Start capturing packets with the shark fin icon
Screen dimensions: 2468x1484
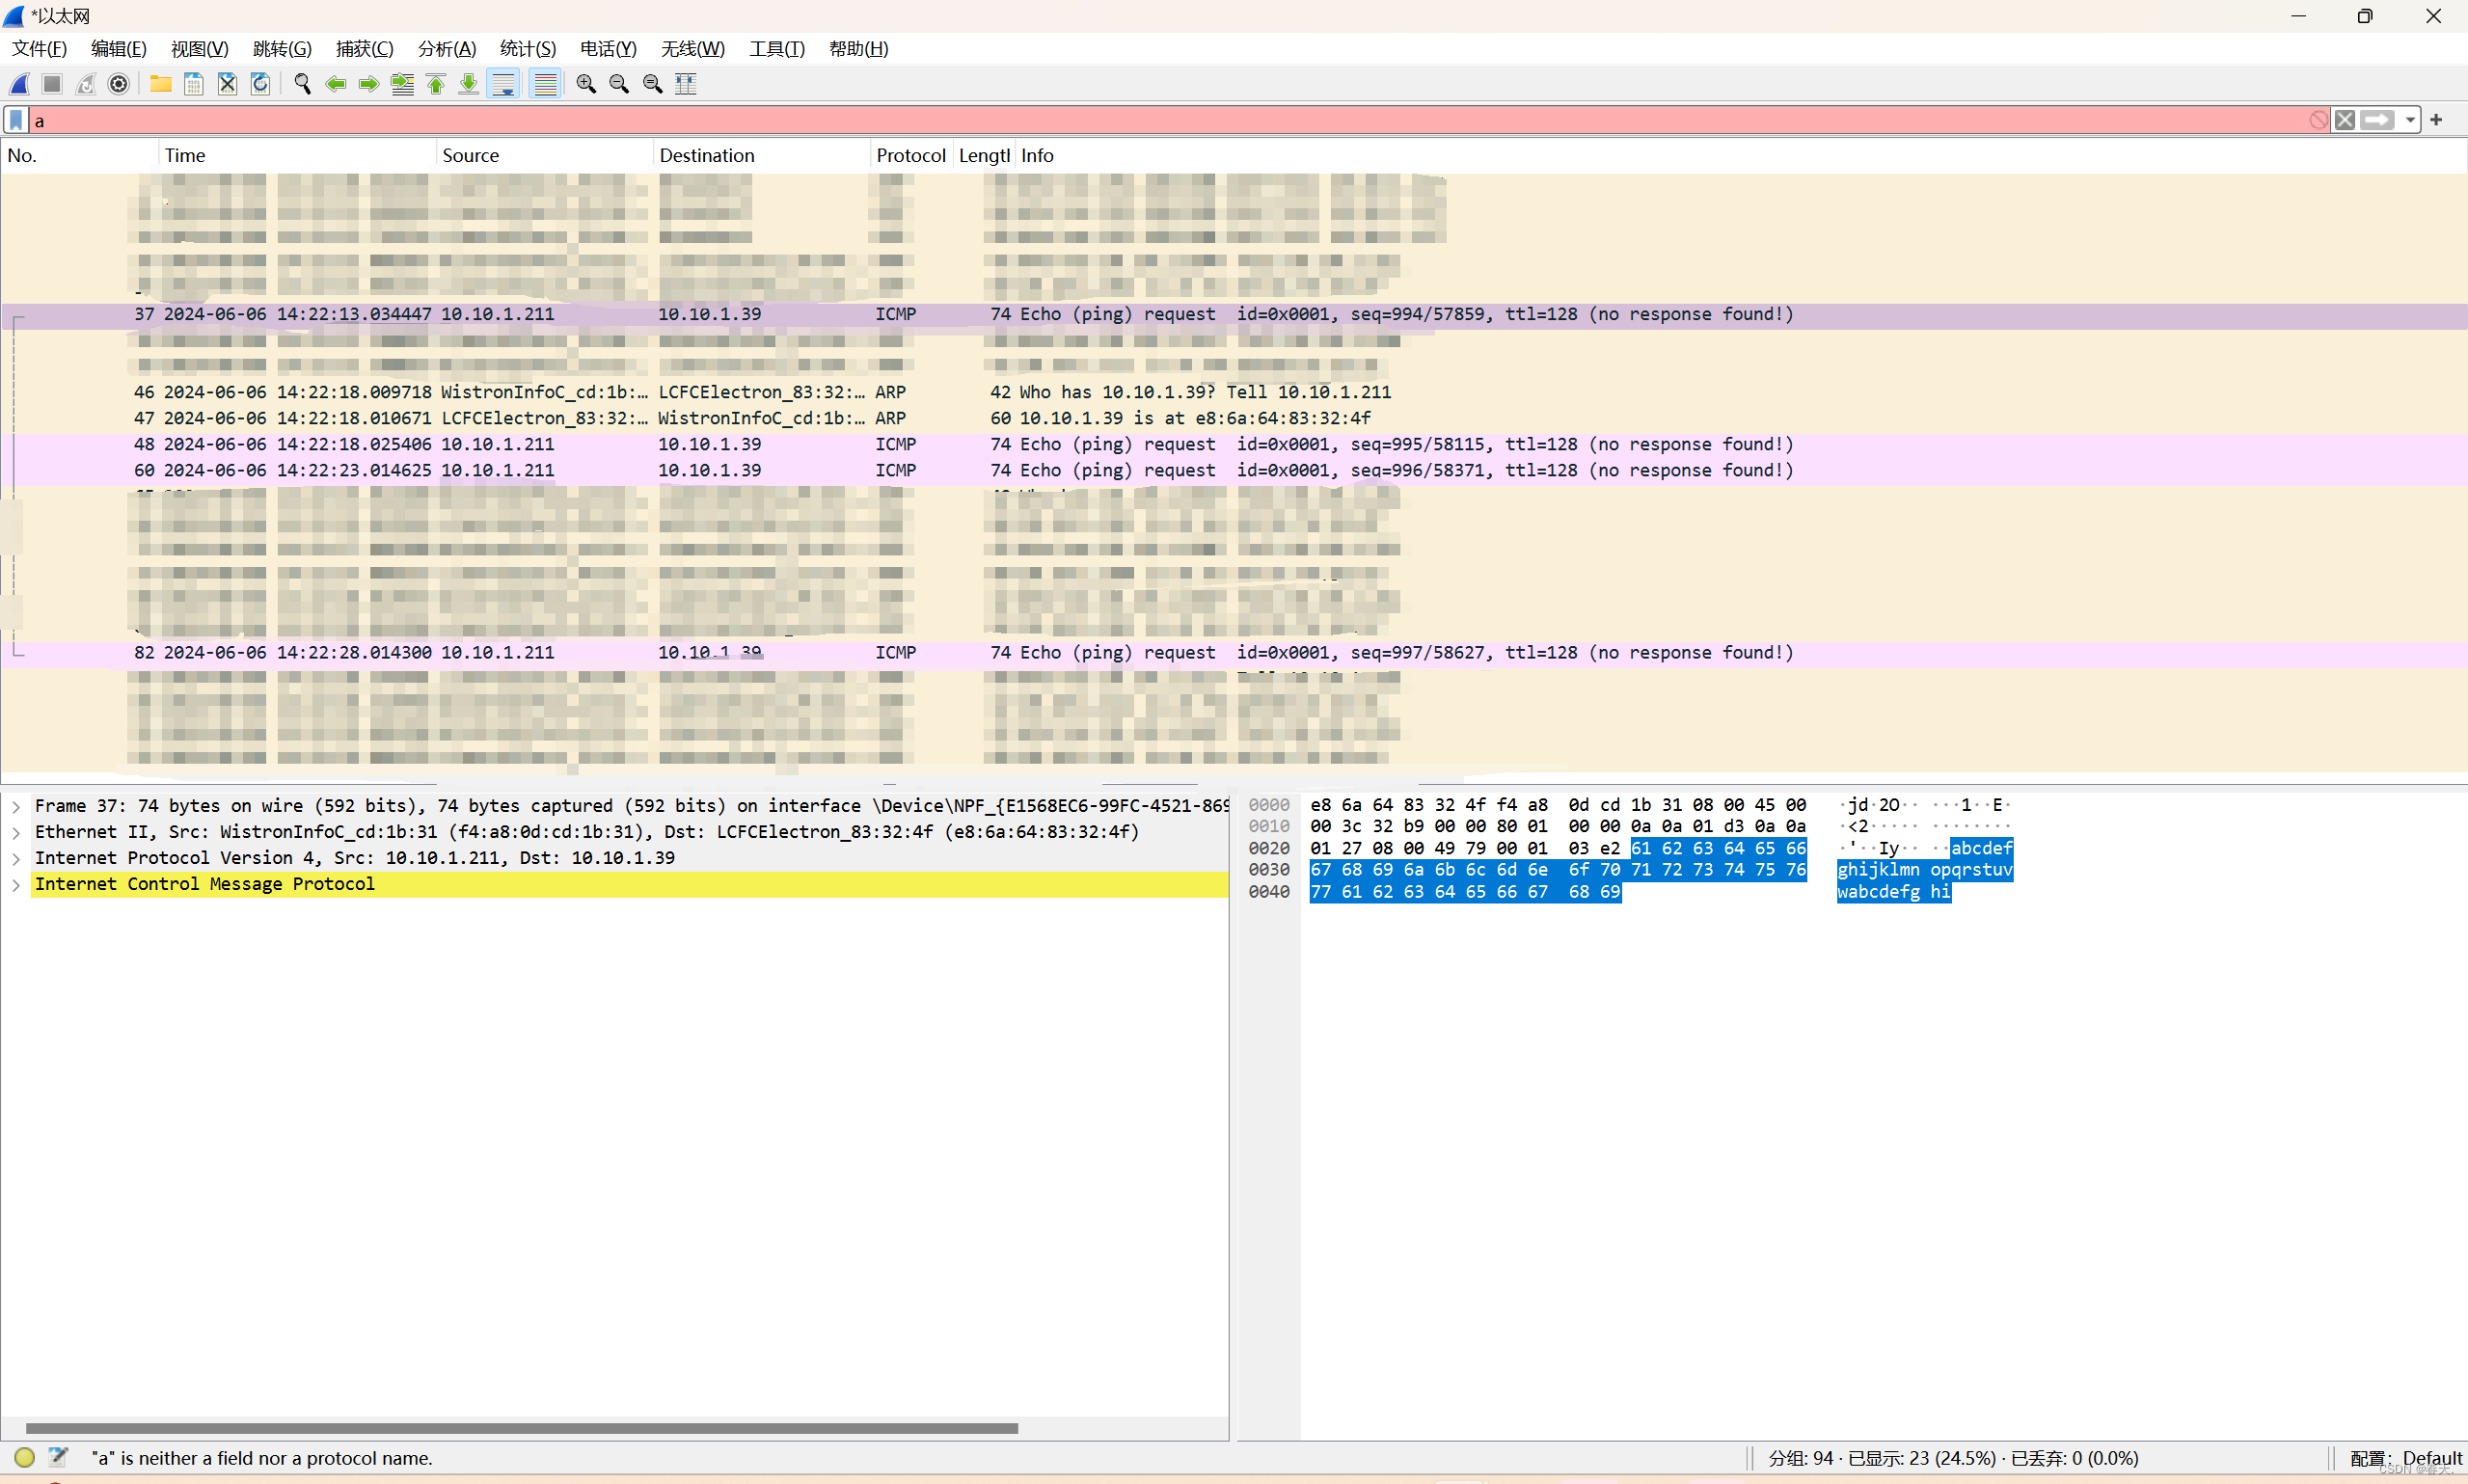pyautogui.click(x=20, y=84)
